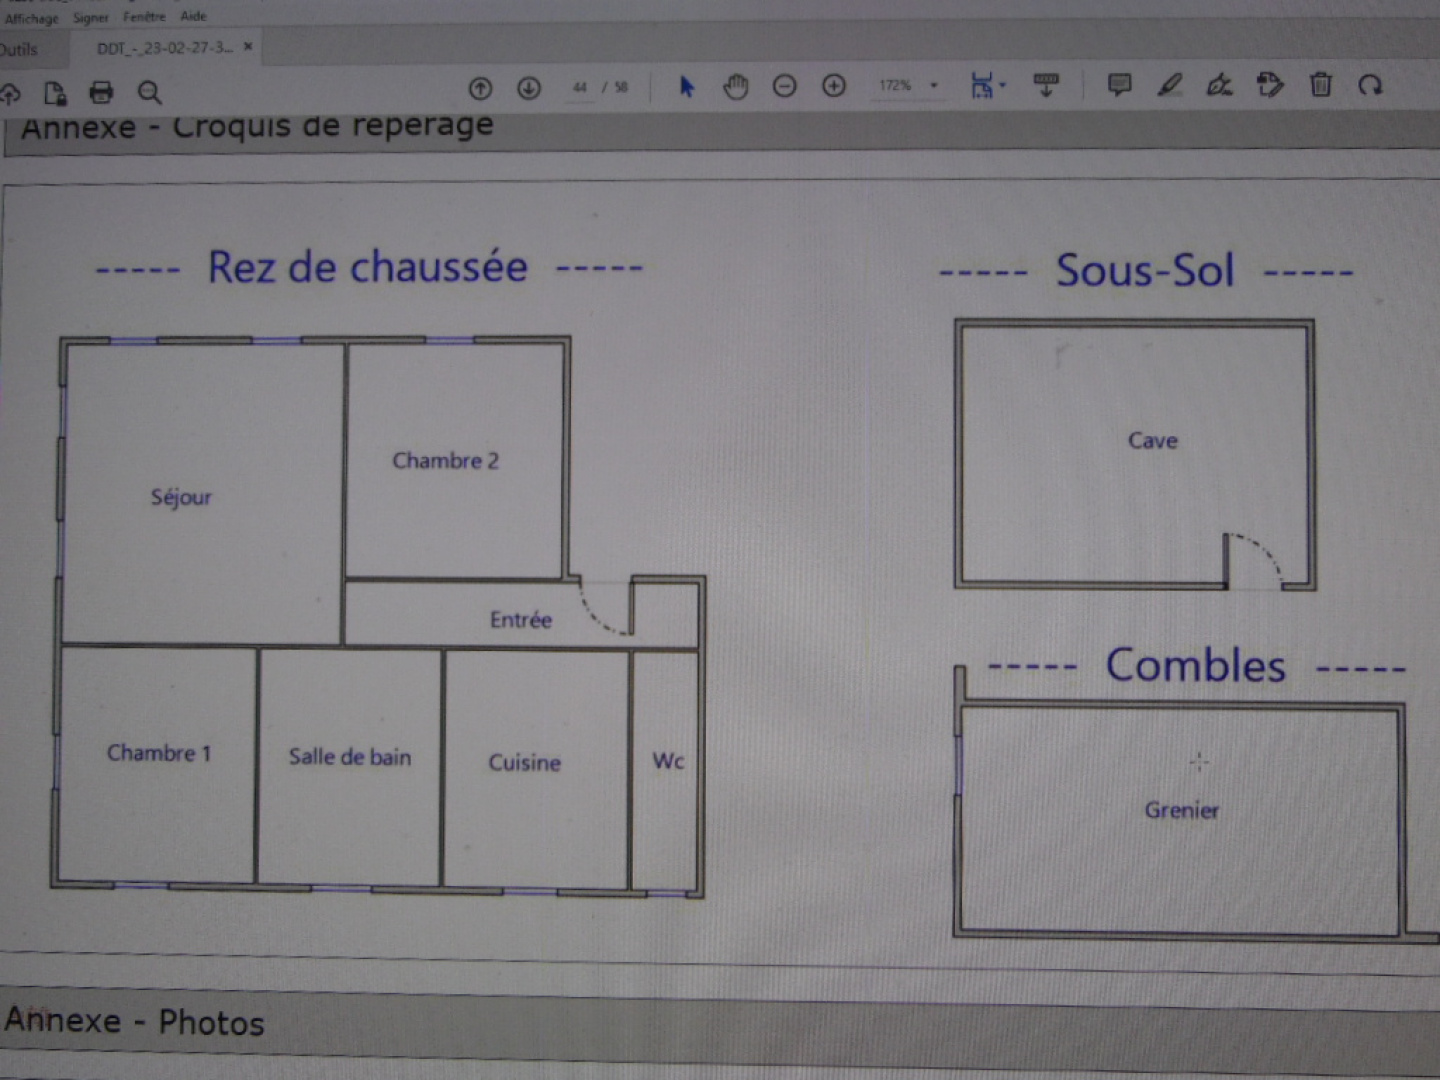Click the Grenier label in Combles
This screenshot has height=1080, width=1440.
1182,810
